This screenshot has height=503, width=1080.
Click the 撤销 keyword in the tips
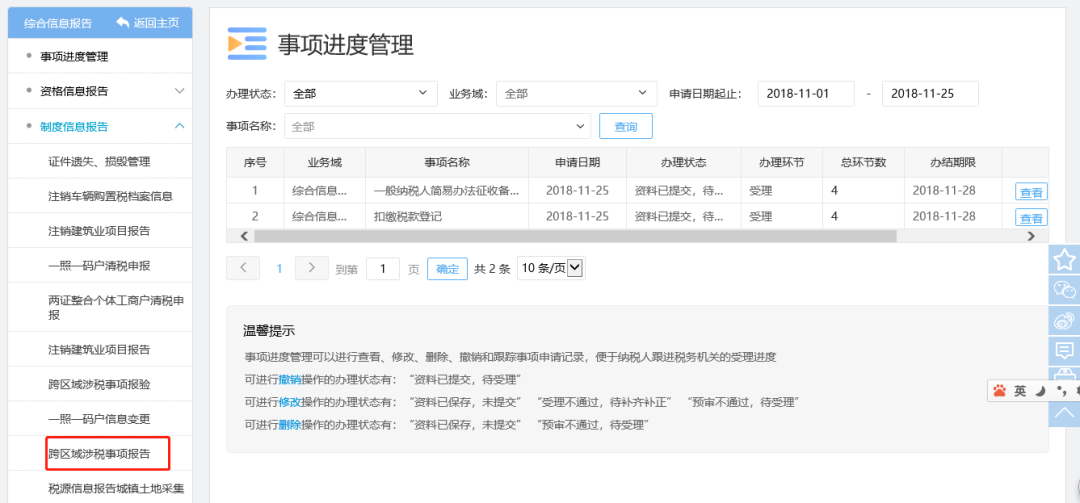289,380
